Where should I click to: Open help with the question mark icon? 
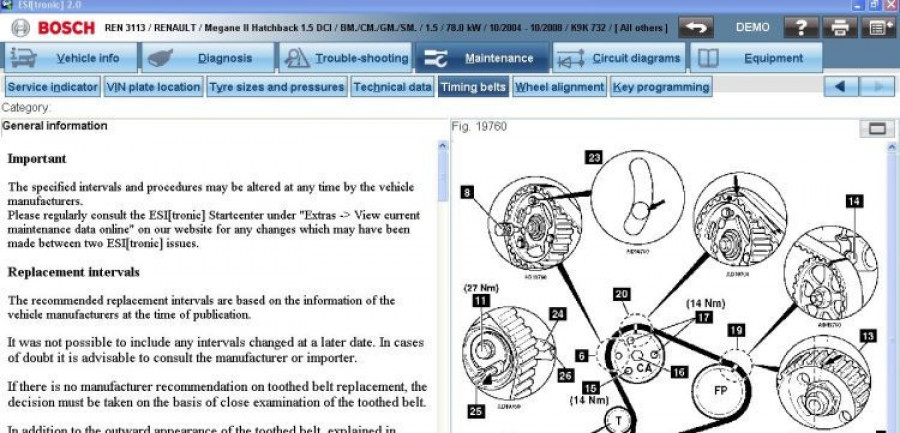coord(801,28)
